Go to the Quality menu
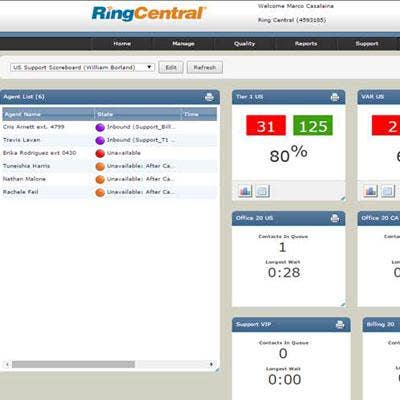The width and height of the screenshot is (400, 400). click(x=244, y=44)
